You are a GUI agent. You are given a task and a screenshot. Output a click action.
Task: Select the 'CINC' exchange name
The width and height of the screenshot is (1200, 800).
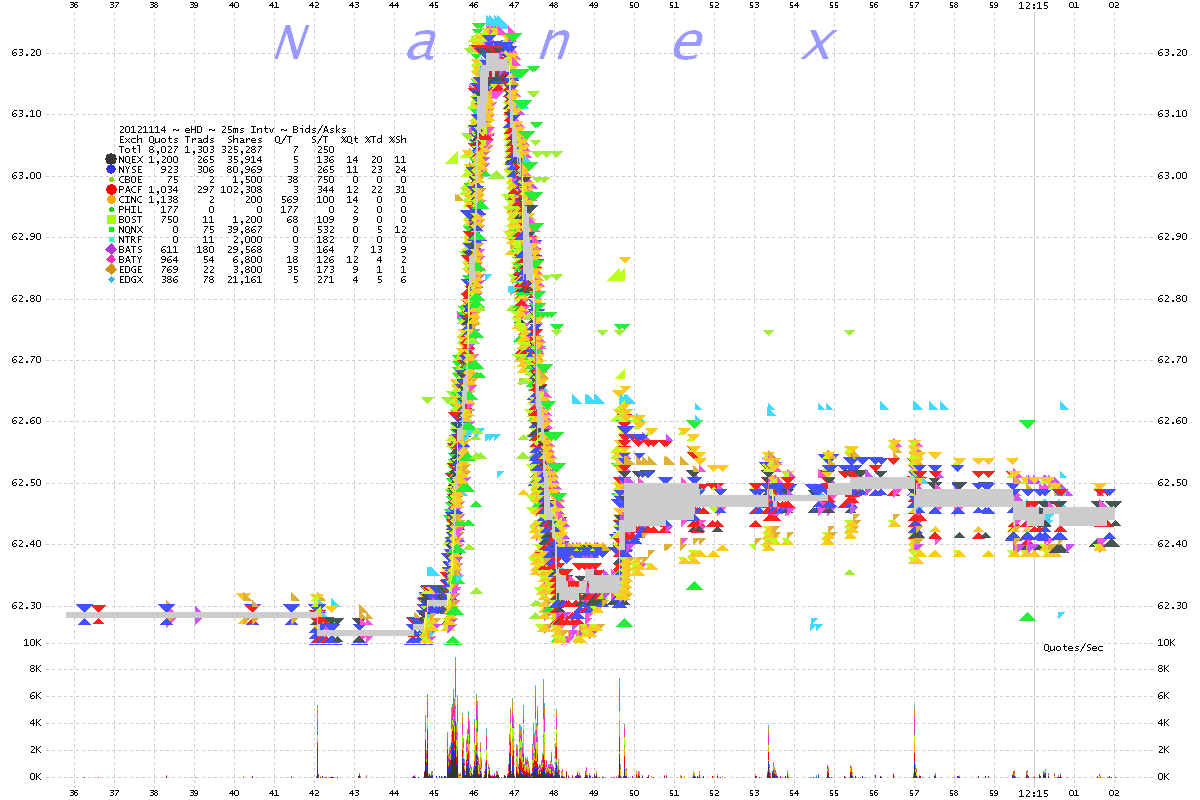[x=131, y=200]
